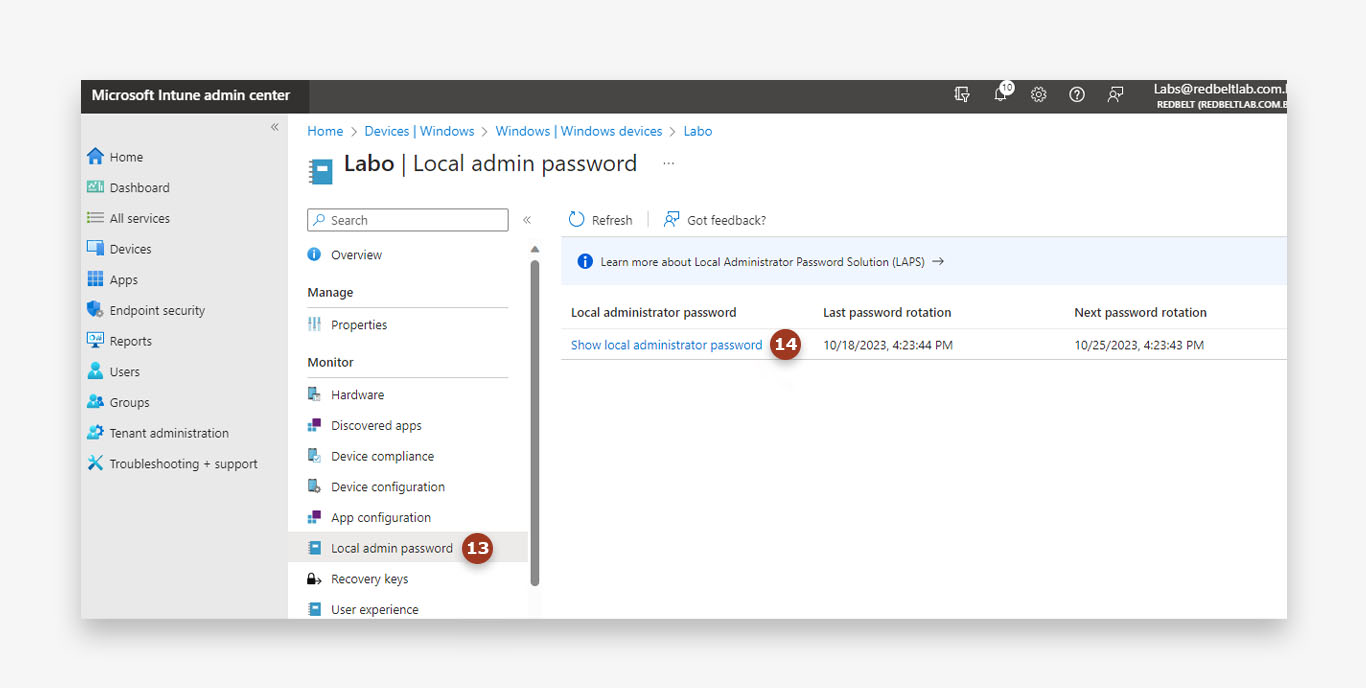Image resolution: width=1366 pixels, height=688 pixels.
Task: Open the more options ellipsis beside title
Action: (668, 163)
